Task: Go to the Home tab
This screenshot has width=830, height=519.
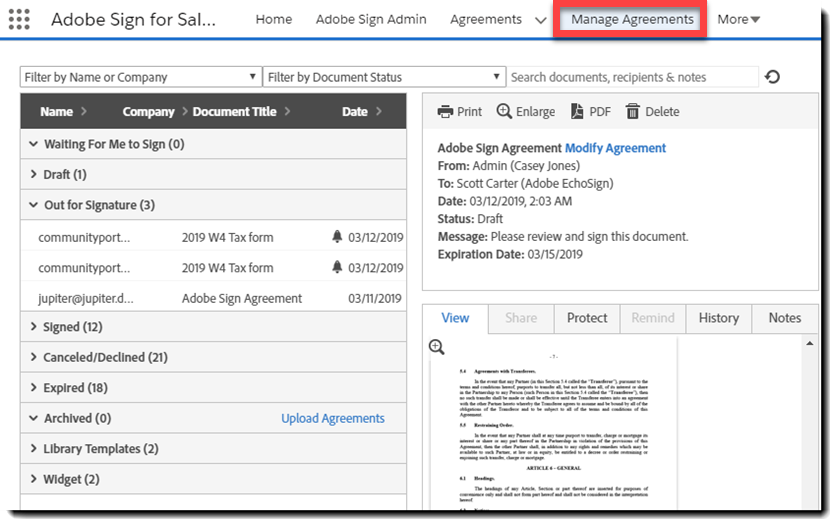Action: 274,20
